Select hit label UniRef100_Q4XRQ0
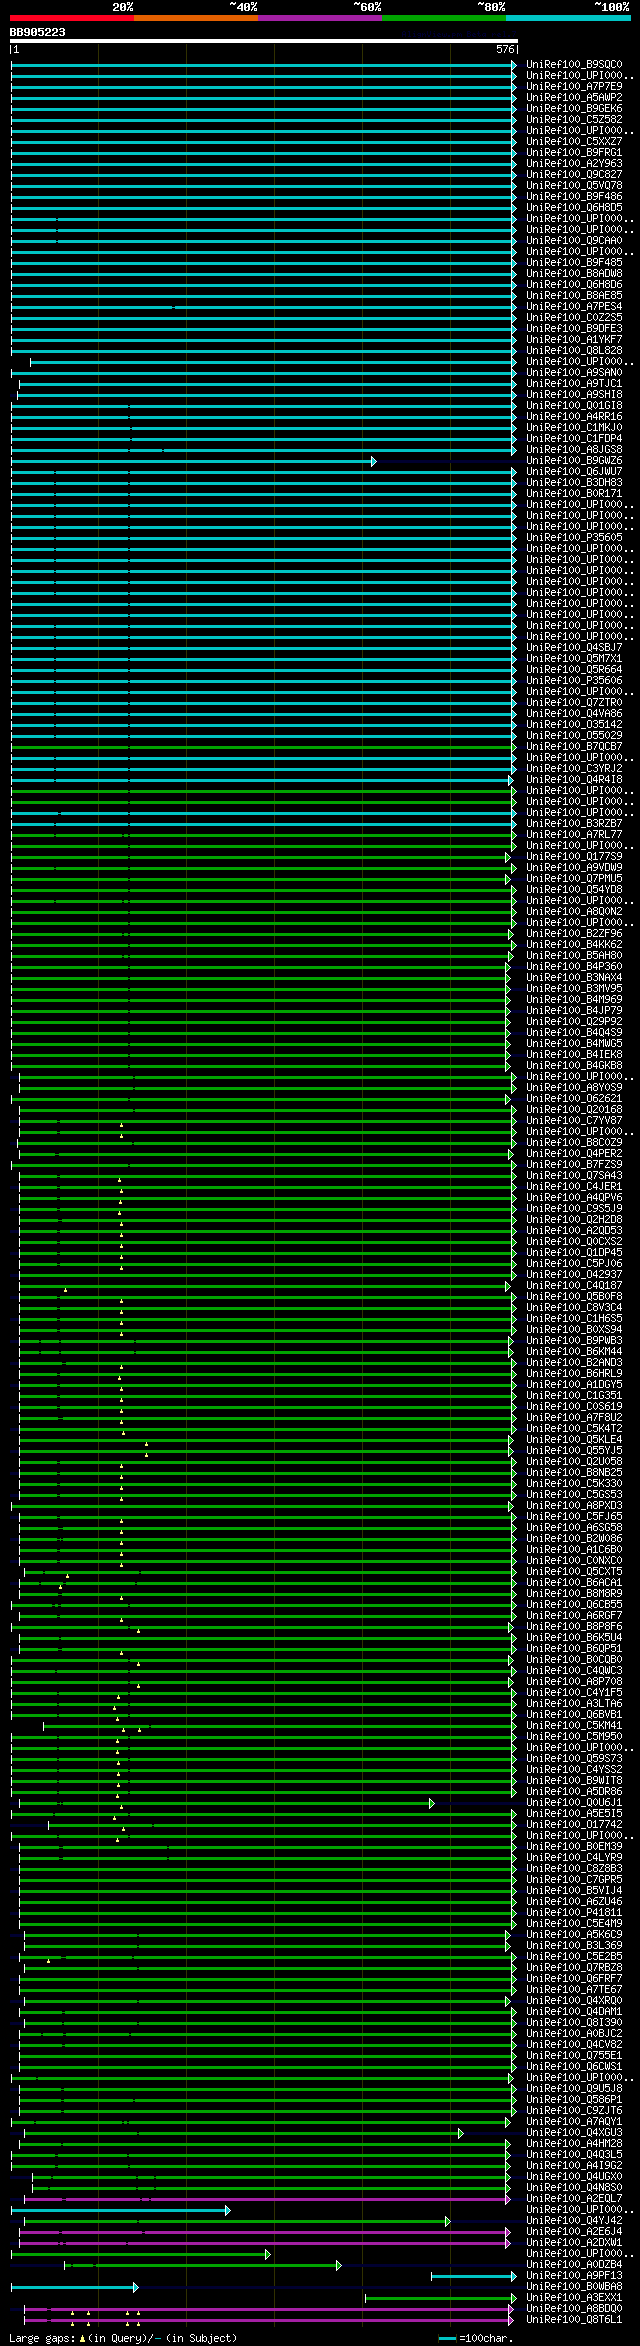 pyautogui.click(x=574, y=2000)
